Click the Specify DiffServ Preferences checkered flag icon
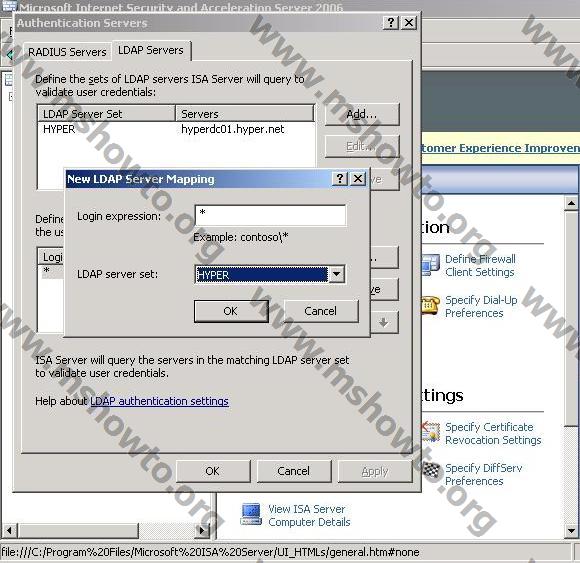 pos(432,471)
